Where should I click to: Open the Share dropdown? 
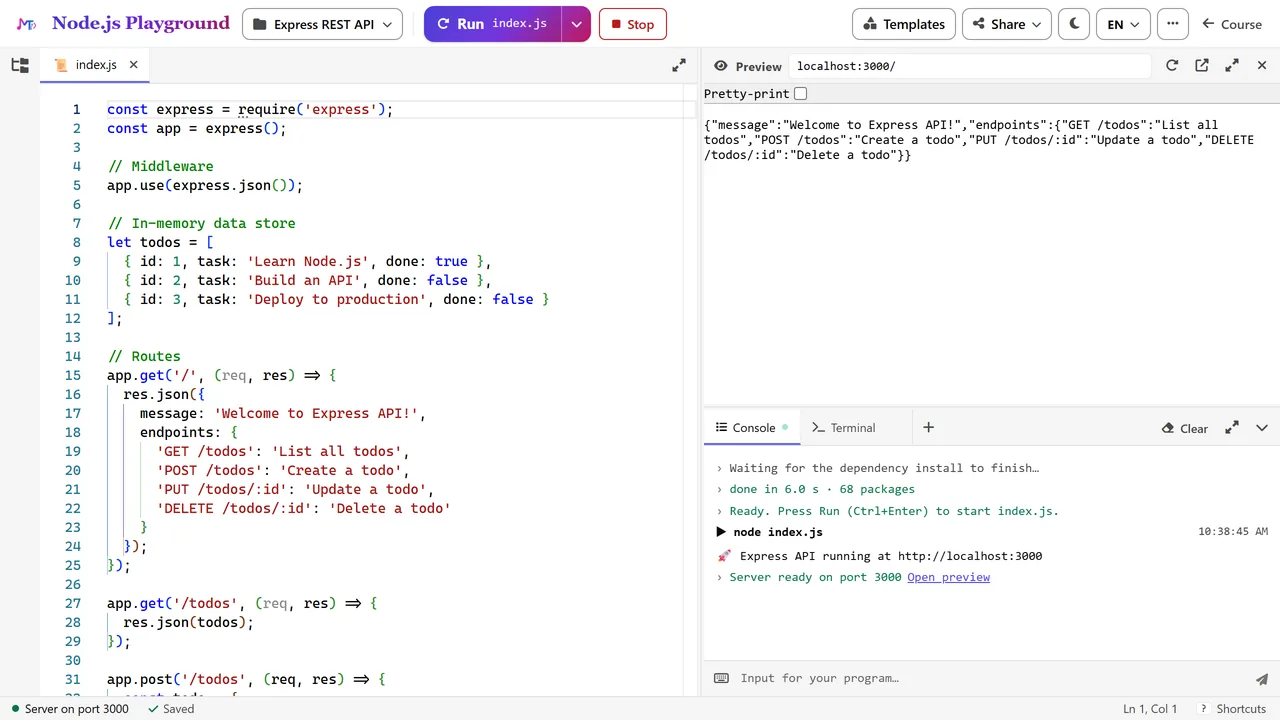(x=1006, y=24)
